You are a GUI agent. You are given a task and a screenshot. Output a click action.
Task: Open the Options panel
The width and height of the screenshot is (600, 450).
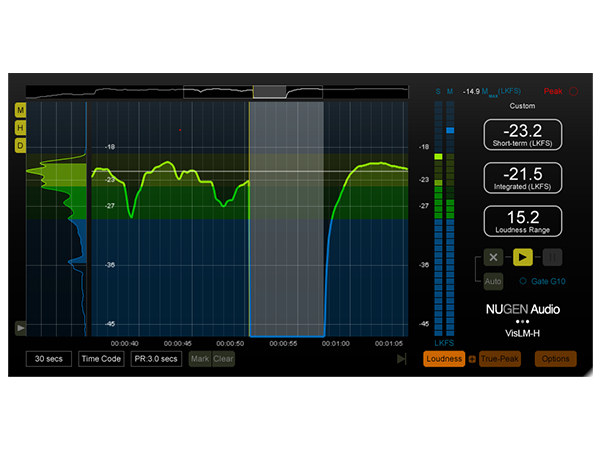coord(556,359)
